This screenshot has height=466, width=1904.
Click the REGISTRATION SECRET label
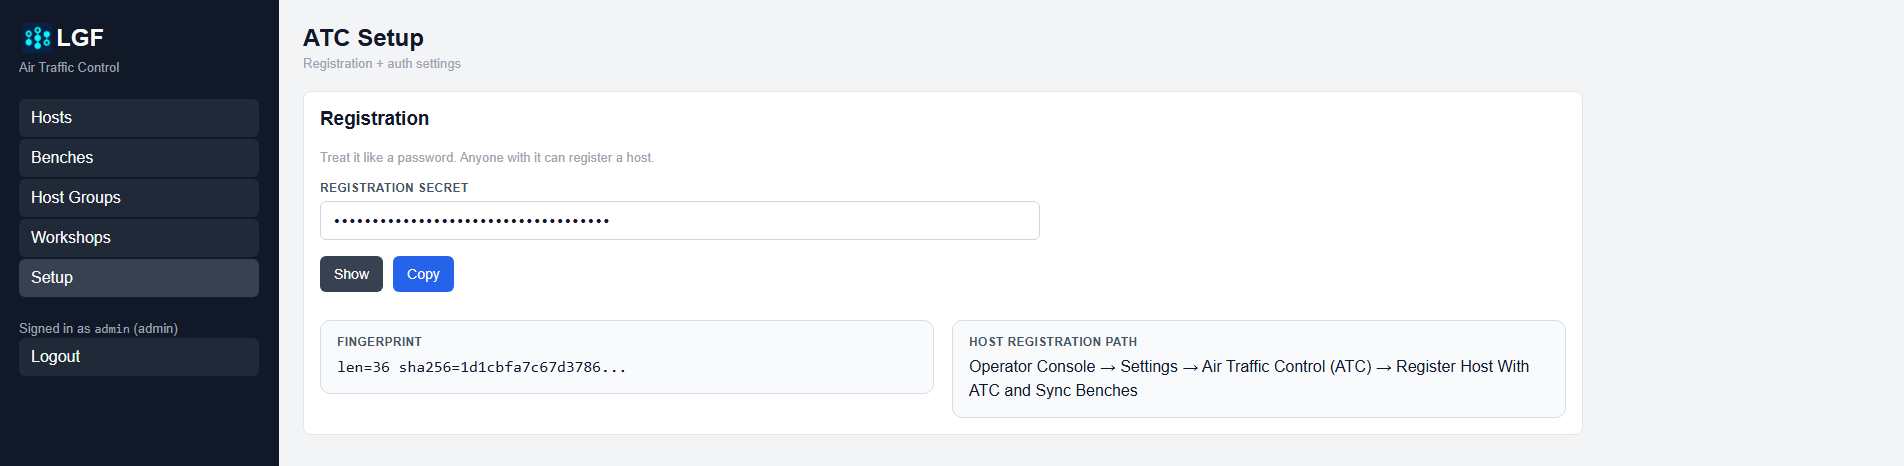(394, 188)
